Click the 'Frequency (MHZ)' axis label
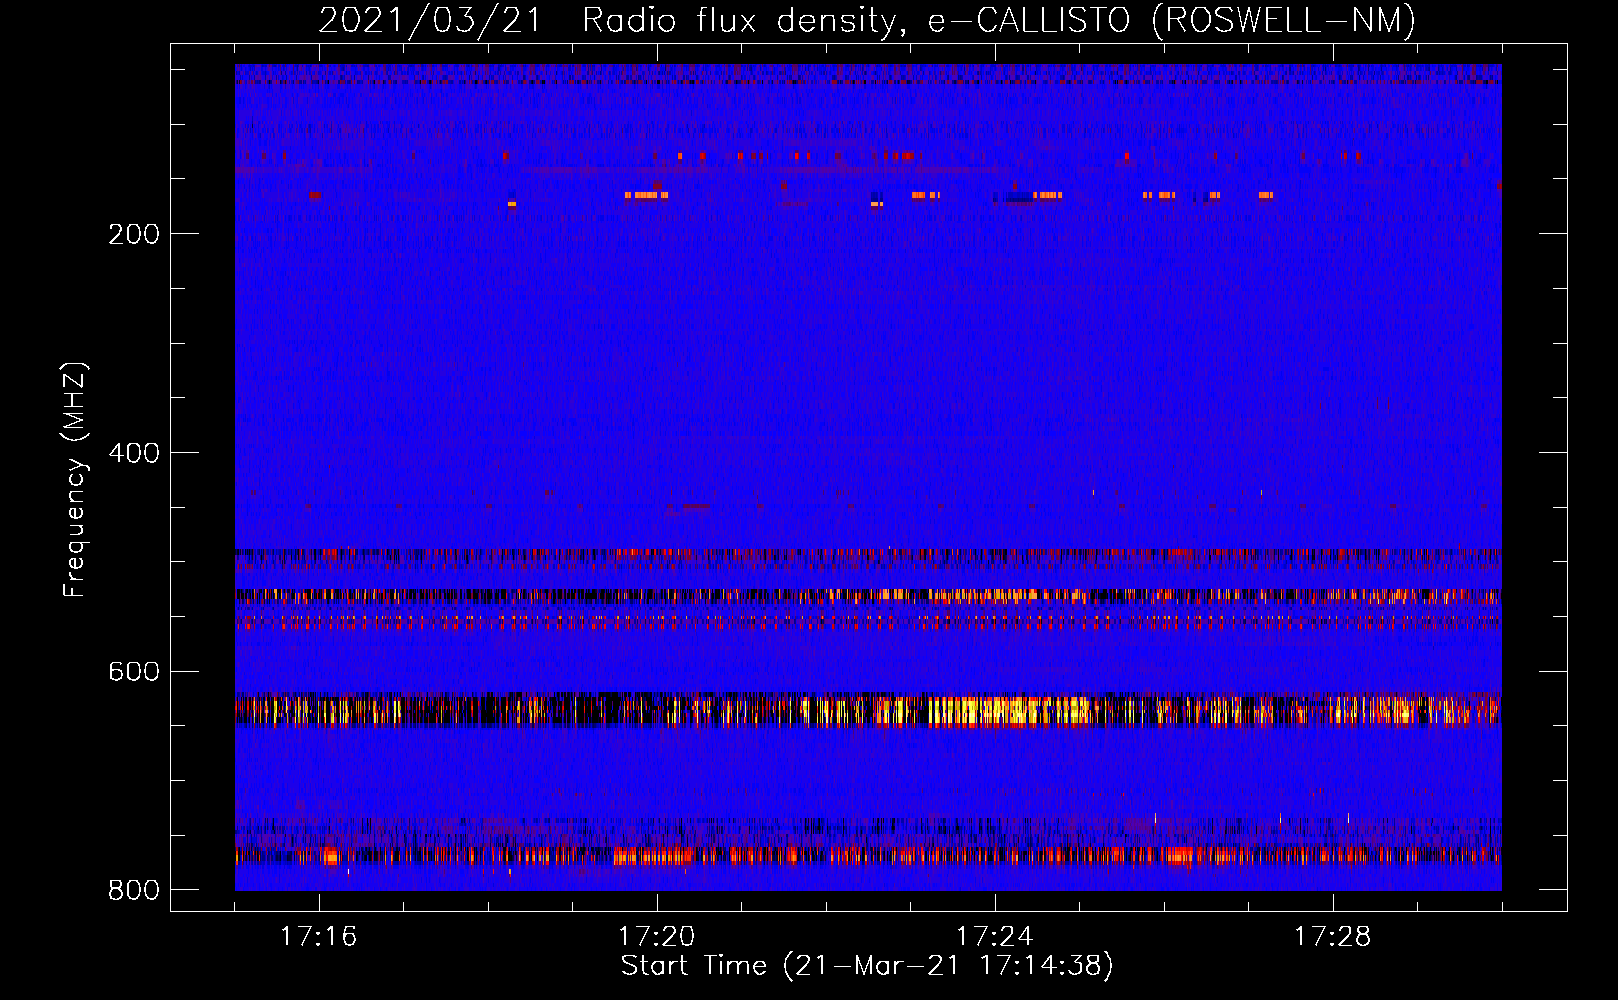The image size is (1618, 1000). tap(75, 479)
